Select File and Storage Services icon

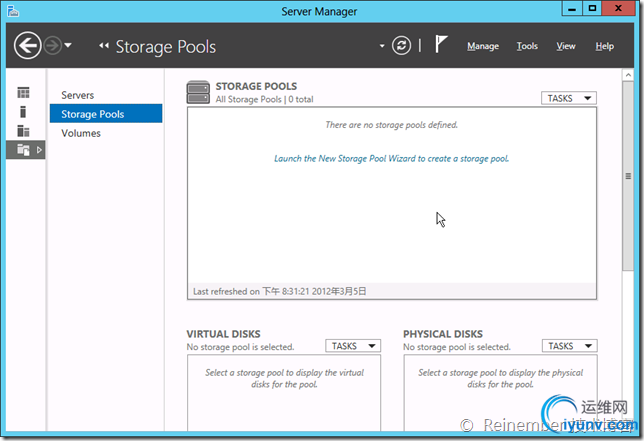23,150
